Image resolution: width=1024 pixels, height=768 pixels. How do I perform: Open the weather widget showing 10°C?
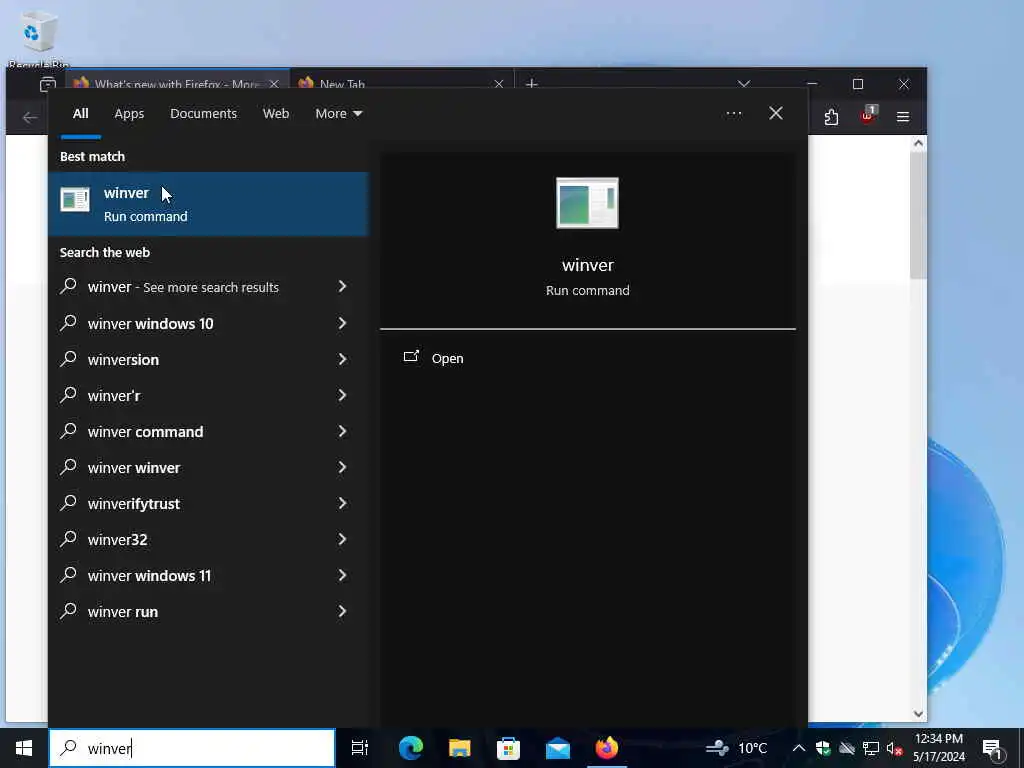tap(736, 748)
